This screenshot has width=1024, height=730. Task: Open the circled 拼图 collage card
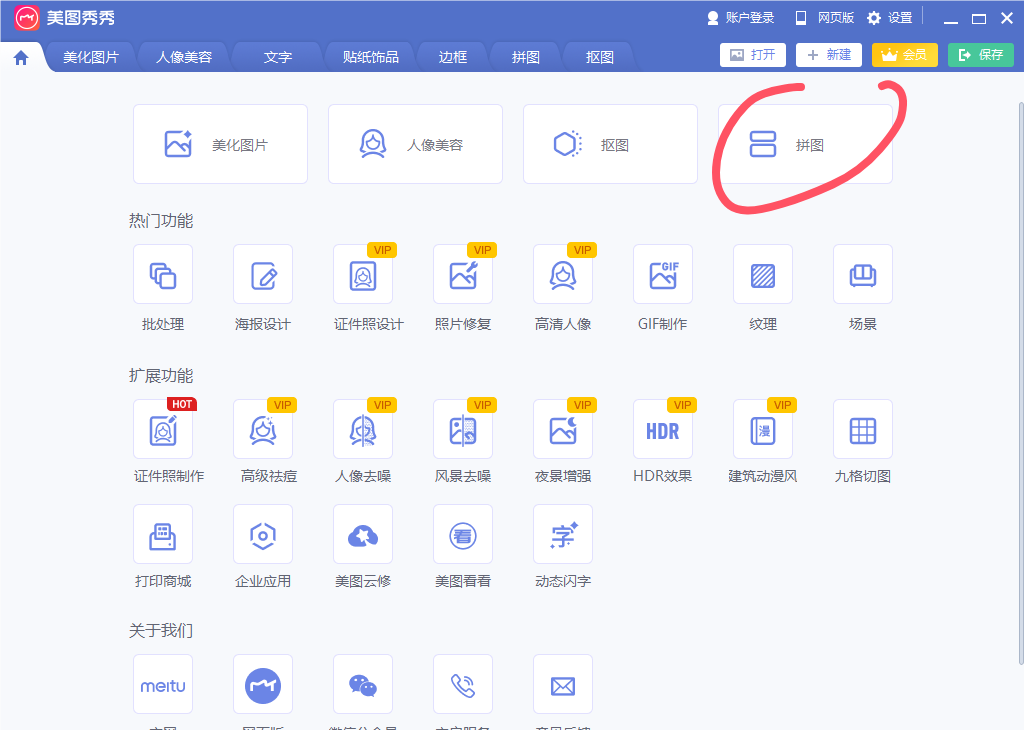[804, 144]
